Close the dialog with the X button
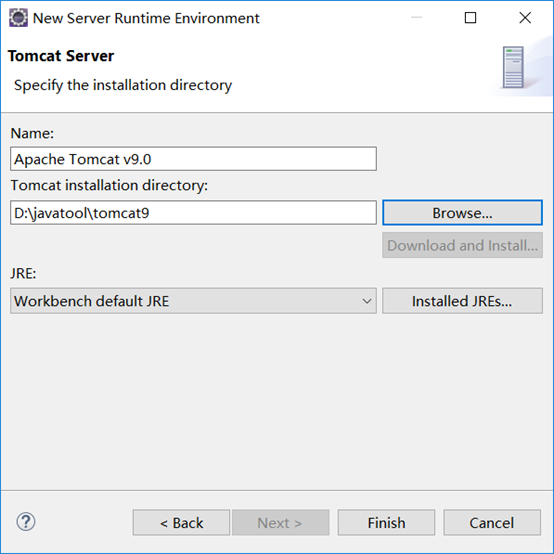The height and width of the screenshot is (554, 554). tap(525, 18)
